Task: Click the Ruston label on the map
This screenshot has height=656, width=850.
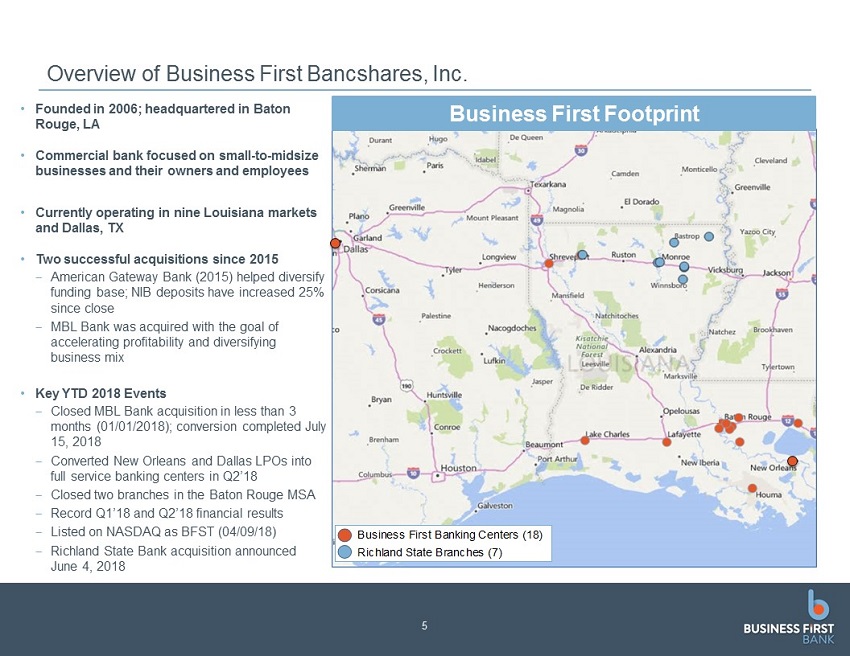Action: 623,255
